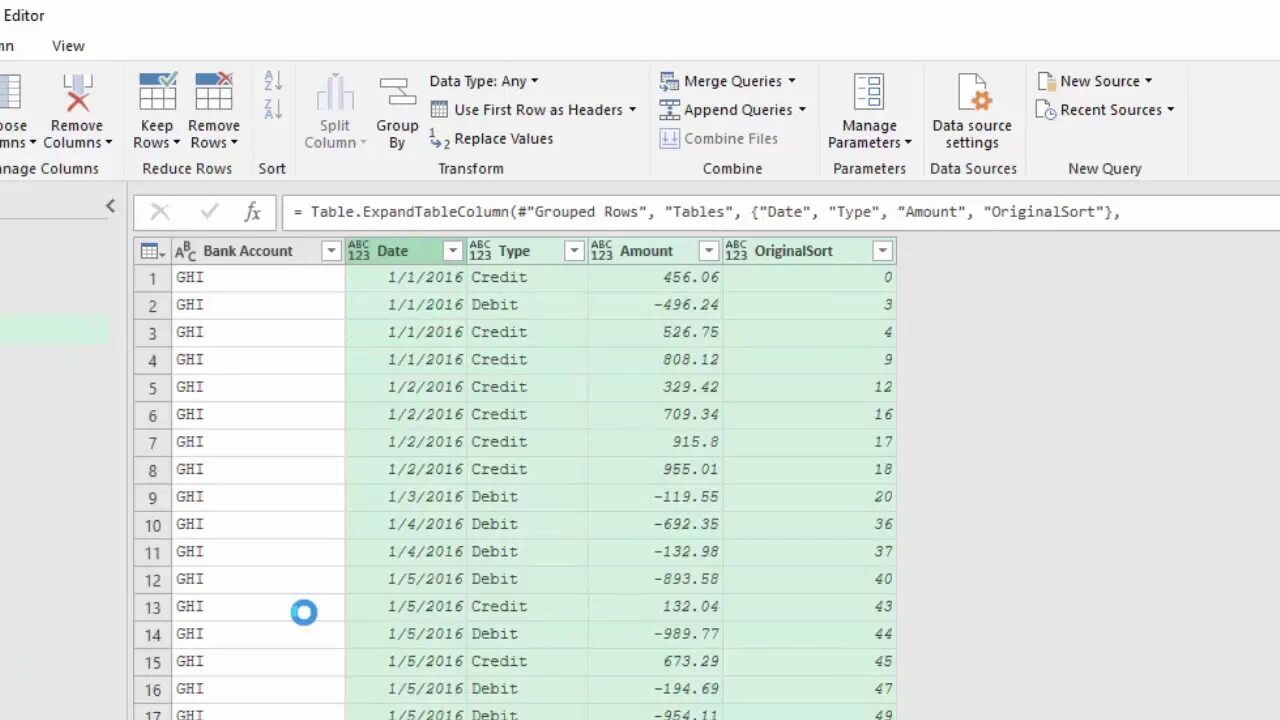The image size is (1280, 720).
Task: Sort descending with the Z-A icon
Action: (x=273, y=108)
